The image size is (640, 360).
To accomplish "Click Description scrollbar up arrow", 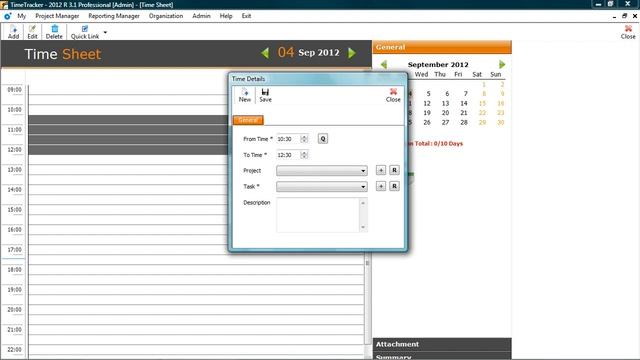I will [363, 203].
